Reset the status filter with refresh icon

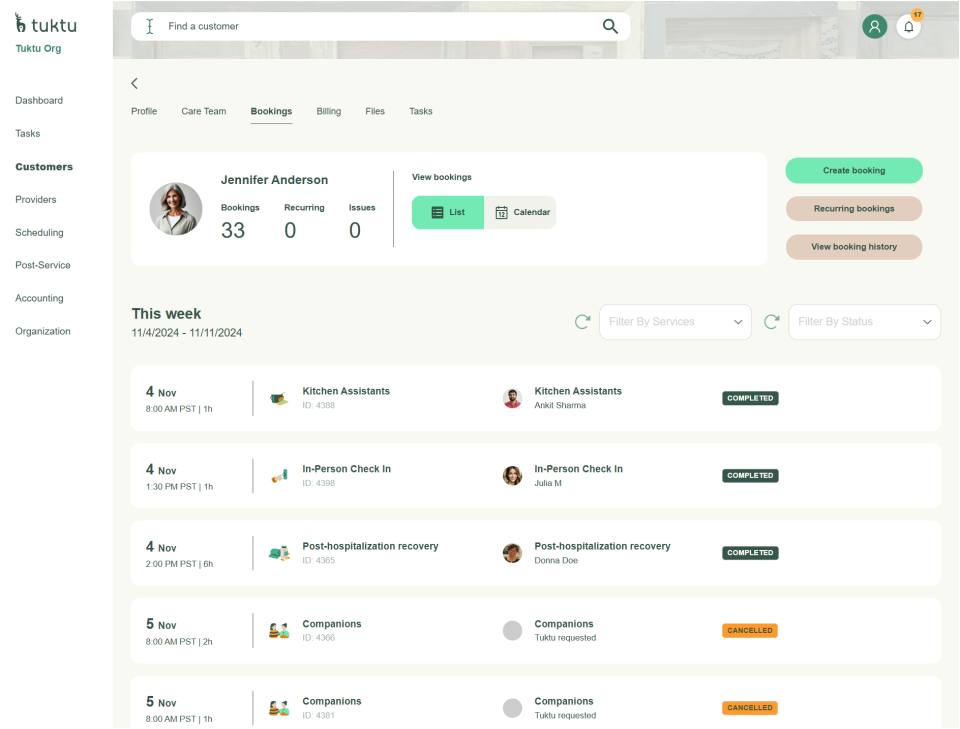[771, 322]
